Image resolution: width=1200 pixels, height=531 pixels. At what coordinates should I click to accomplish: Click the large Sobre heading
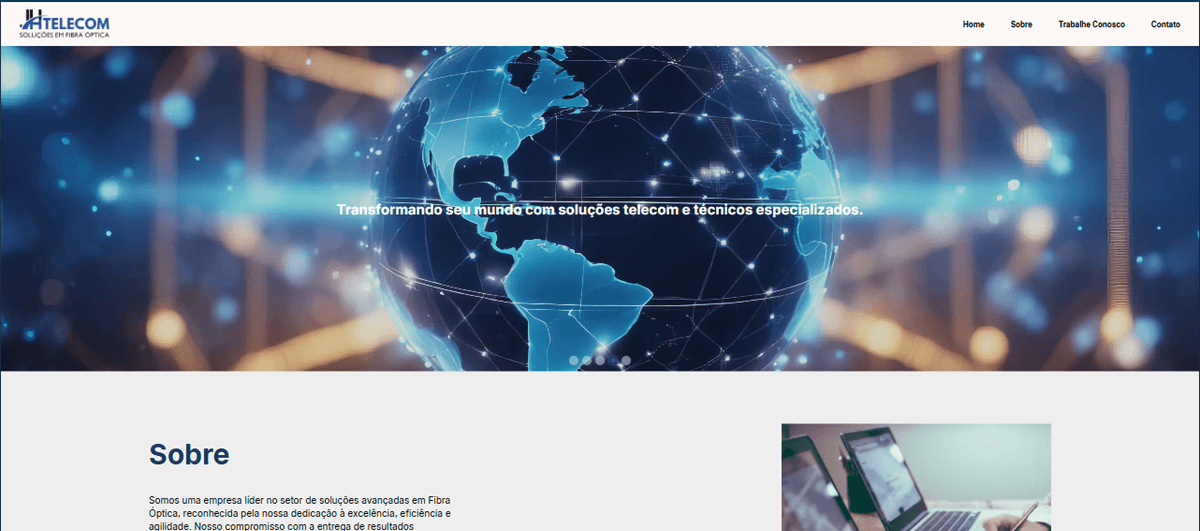coord(189,455)
